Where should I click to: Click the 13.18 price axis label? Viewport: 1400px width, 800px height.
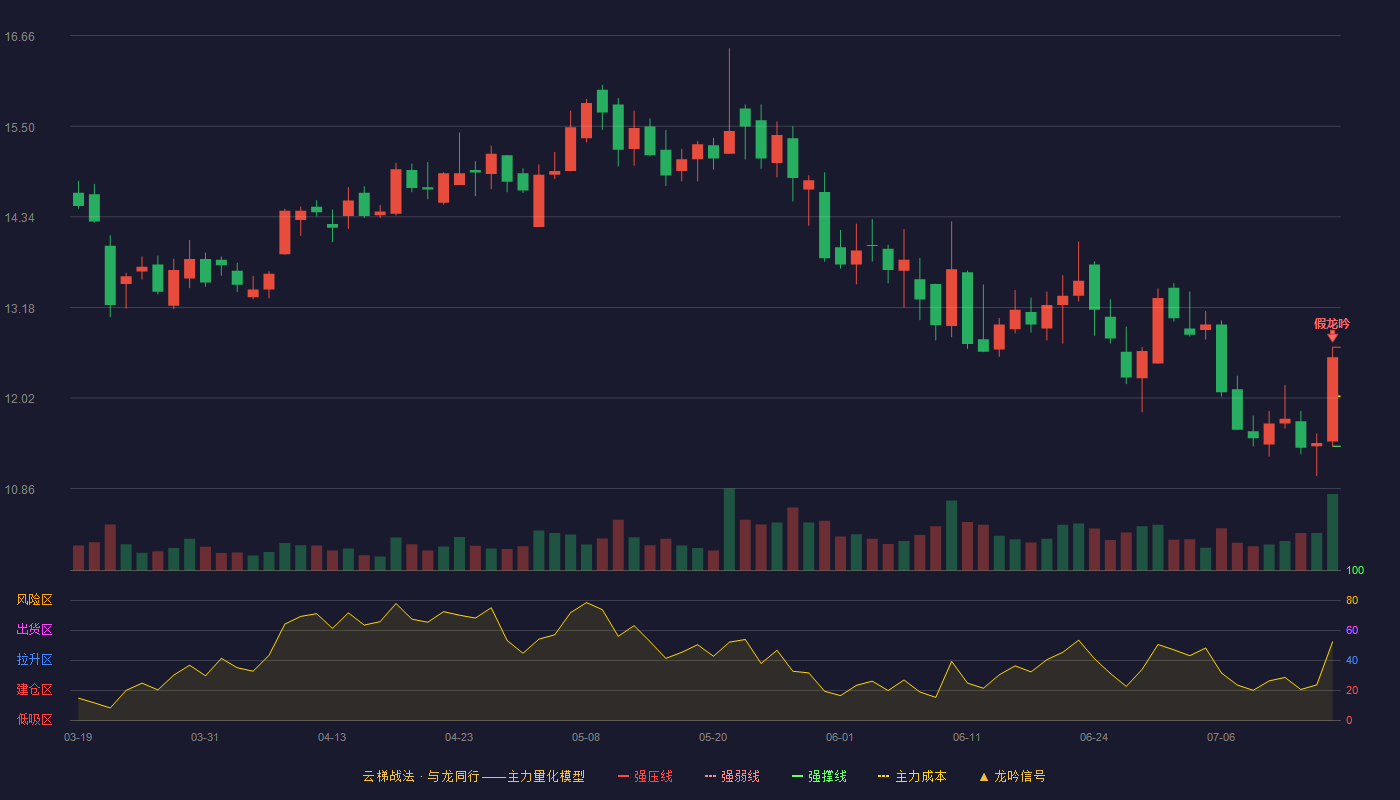(x=20, y=308)
